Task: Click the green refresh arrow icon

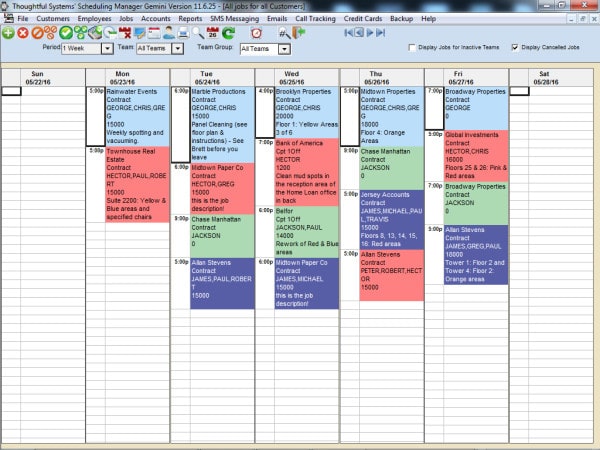Action: pyautogui.click(x=228, y=33)
